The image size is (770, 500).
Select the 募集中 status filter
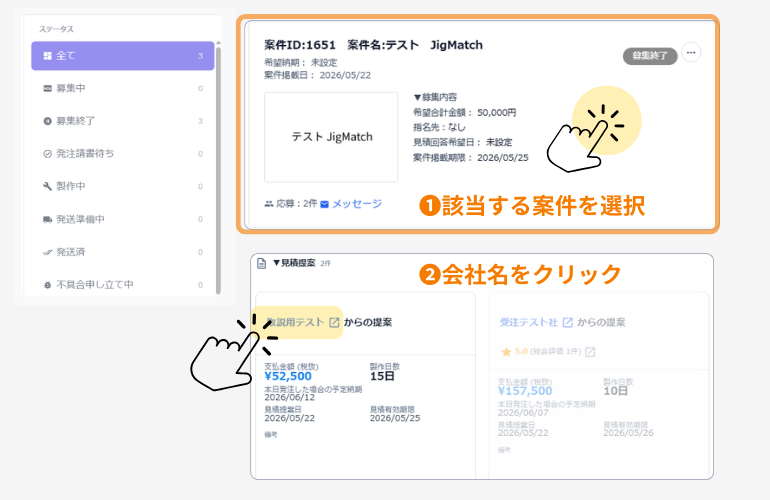pyautogui.click(x=123, y=88)
